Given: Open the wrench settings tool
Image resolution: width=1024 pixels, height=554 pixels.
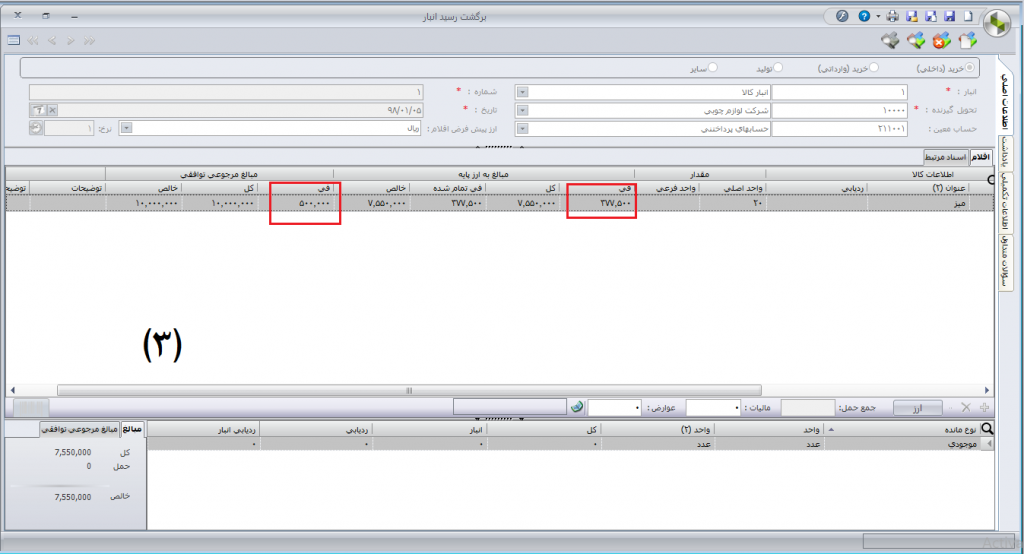Looking at the screenshot, I should tap(842, 16).
